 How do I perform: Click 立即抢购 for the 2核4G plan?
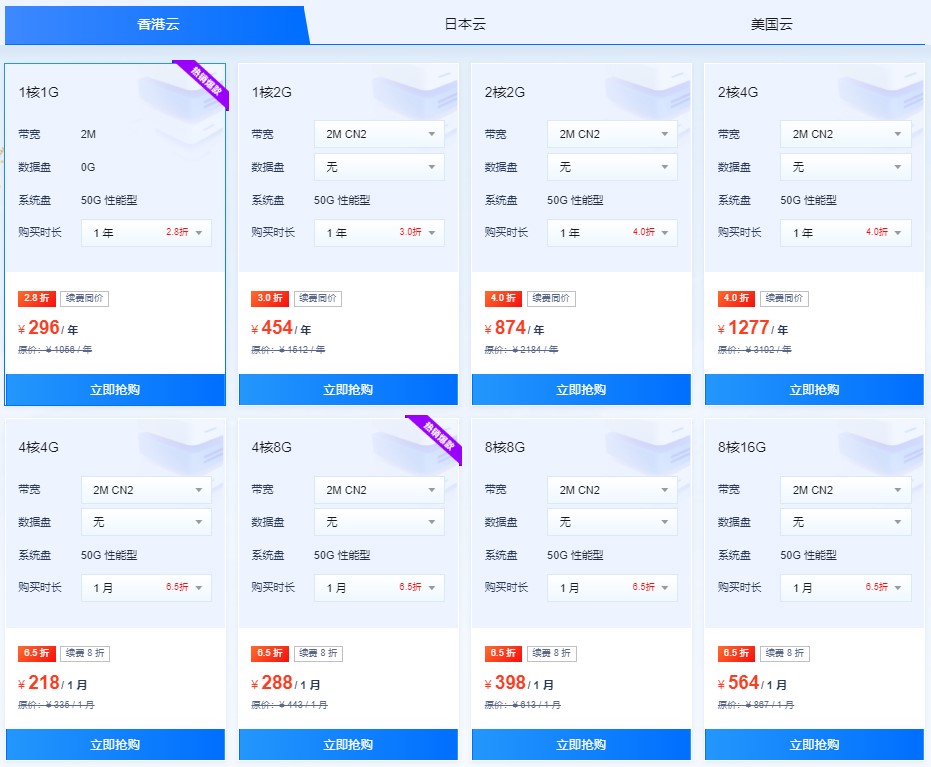coord(814,389)
